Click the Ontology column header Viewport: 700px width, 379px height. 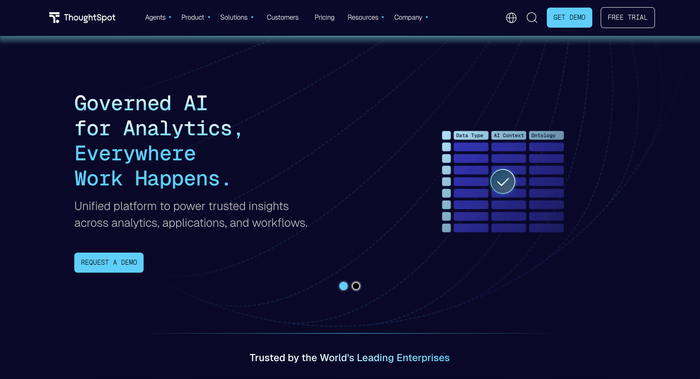point(546,135)
